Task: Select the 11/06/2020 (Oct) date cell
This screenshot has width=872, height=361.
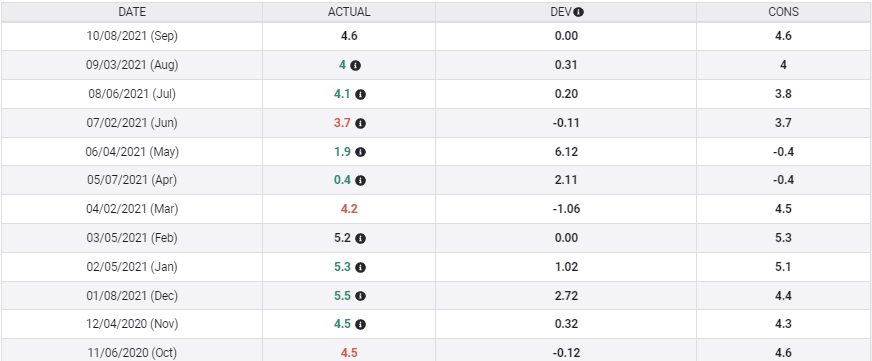Action: pyautogui.click(x=132, y=353)
